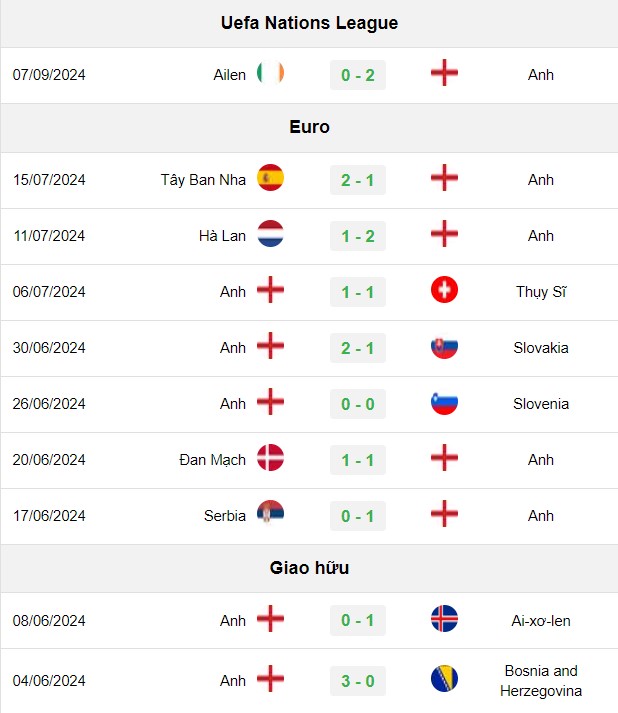Viewport: 618px width, 713px height.
Task: Click the Đan Mạch team name
Action: [212, 460]
